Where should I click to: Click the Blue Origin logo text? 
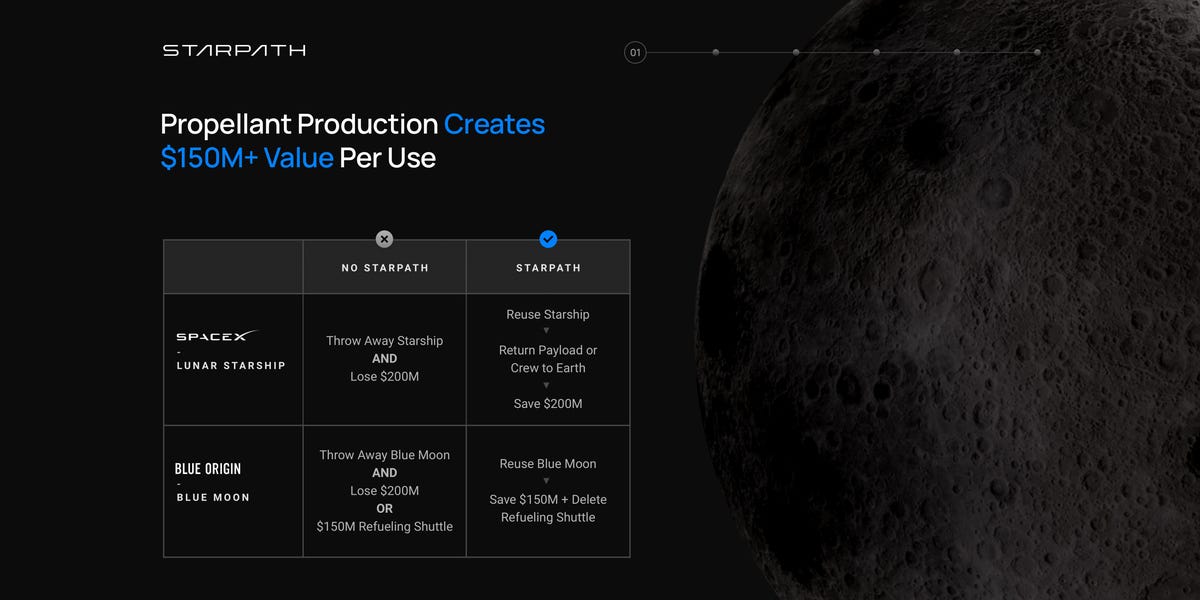tap(208, 469)
